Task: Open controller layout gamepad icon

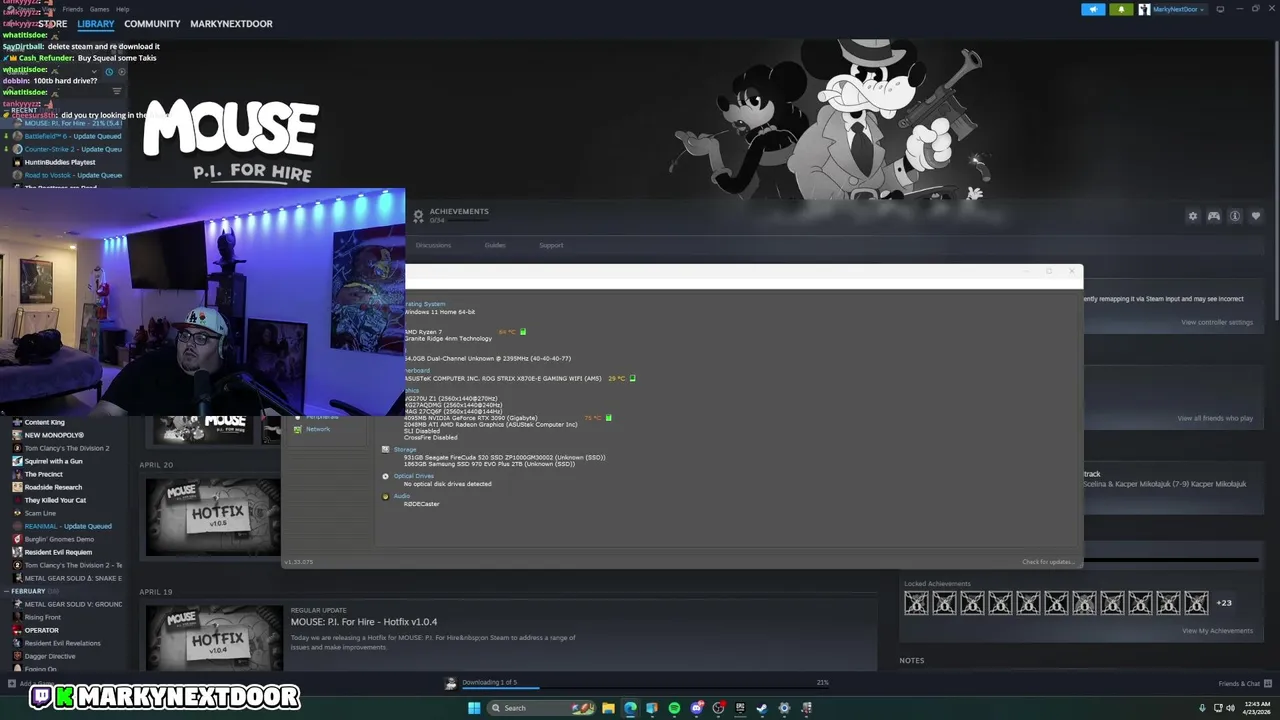Action: (1214, 216)
